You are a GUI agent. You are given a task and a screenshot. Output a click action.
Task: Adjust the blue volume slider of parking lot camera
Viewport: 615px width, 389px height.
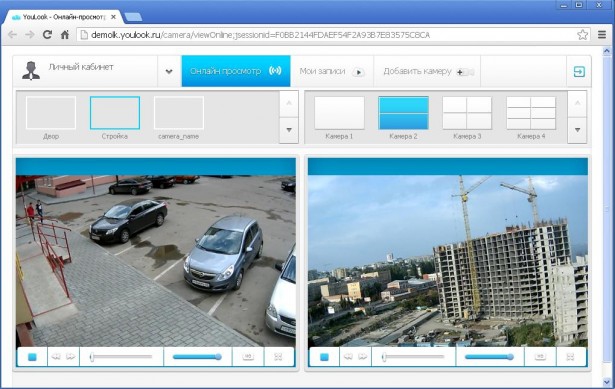coord(197,357)
